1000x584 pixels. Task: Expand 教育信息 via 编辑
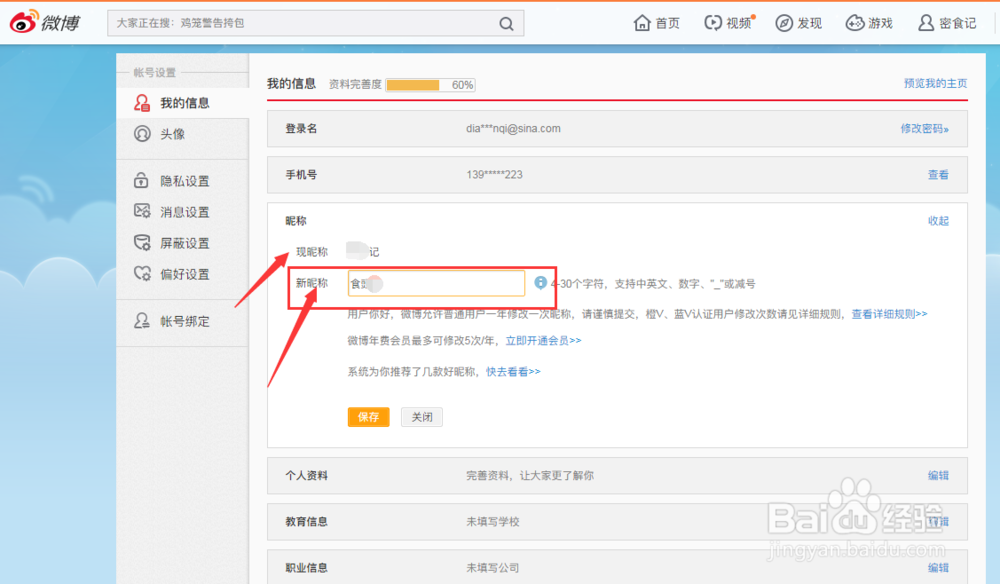click(938, 522)
